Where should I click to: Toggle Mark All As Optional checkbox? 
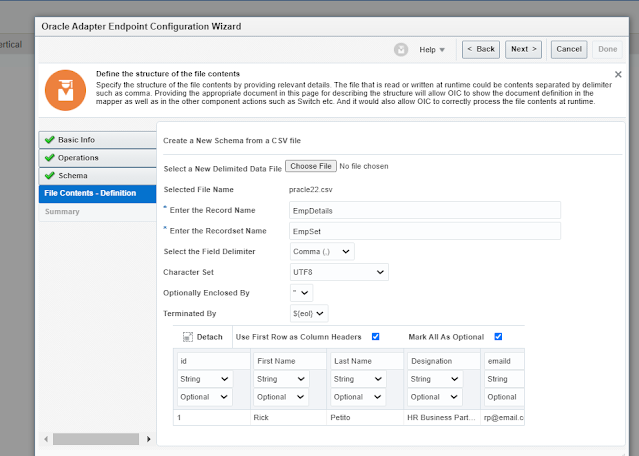pyautogui.click(x=498, y=337)
